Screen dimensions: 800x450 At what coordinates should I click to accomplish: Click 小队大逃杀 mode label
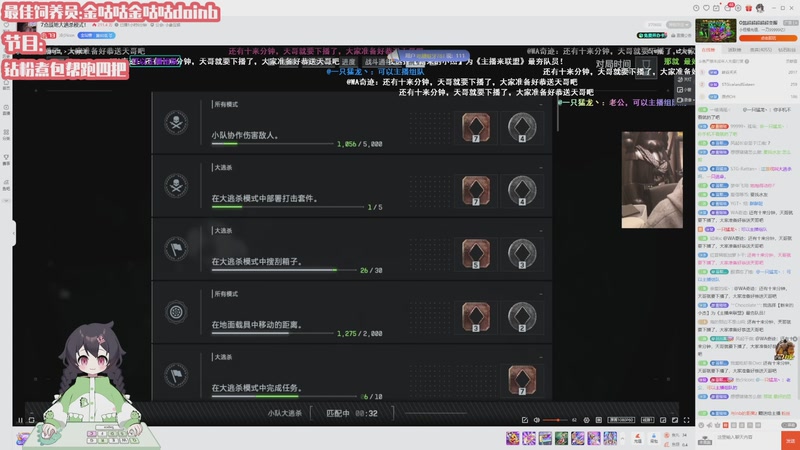coord(285,413)
